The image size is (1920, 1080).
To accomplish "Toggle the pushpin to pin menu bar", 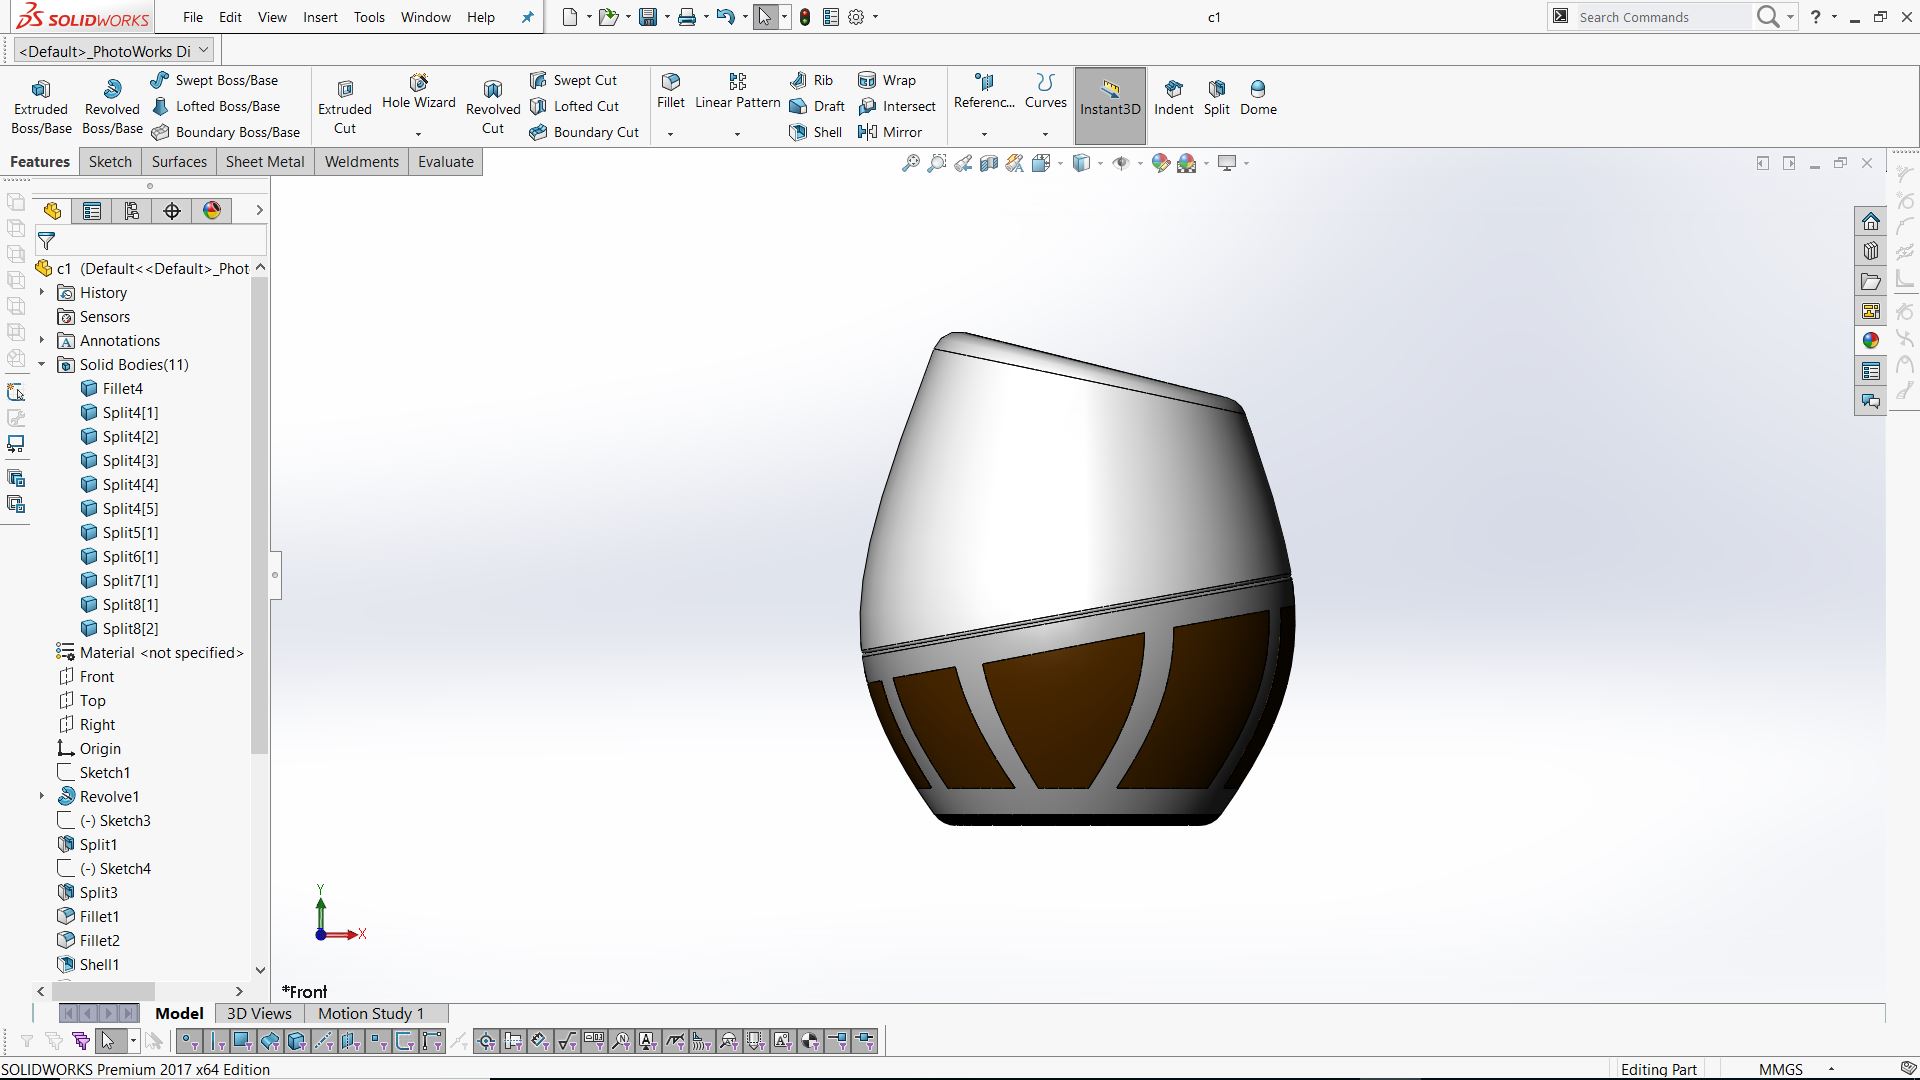I will (x=528, y=17).
